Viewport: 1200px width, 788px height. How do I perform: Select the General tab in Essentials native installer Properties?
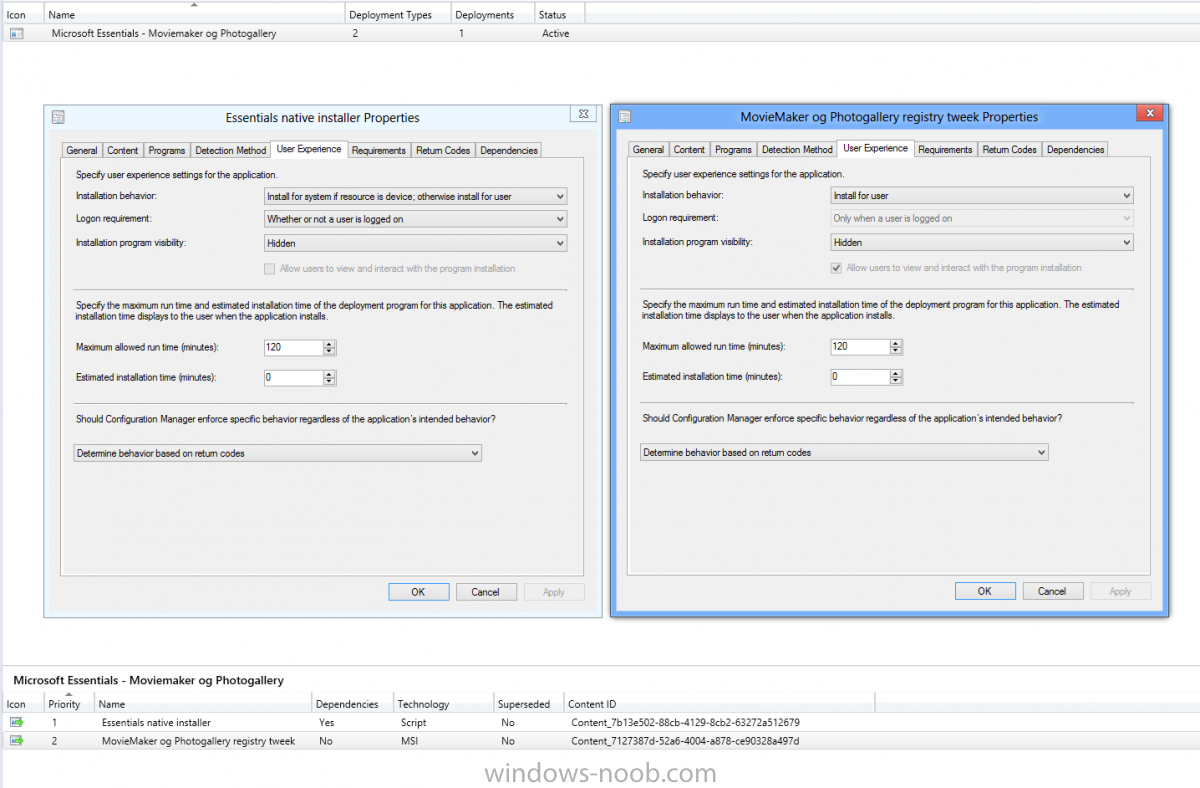click(82, 151)
